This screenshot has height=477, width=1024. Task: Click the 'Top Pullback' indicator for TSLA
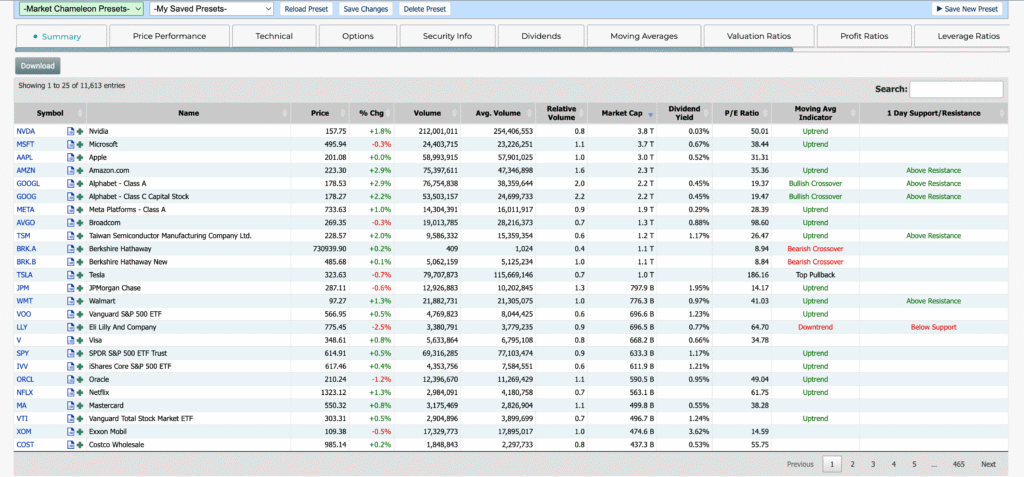[815, 275]
